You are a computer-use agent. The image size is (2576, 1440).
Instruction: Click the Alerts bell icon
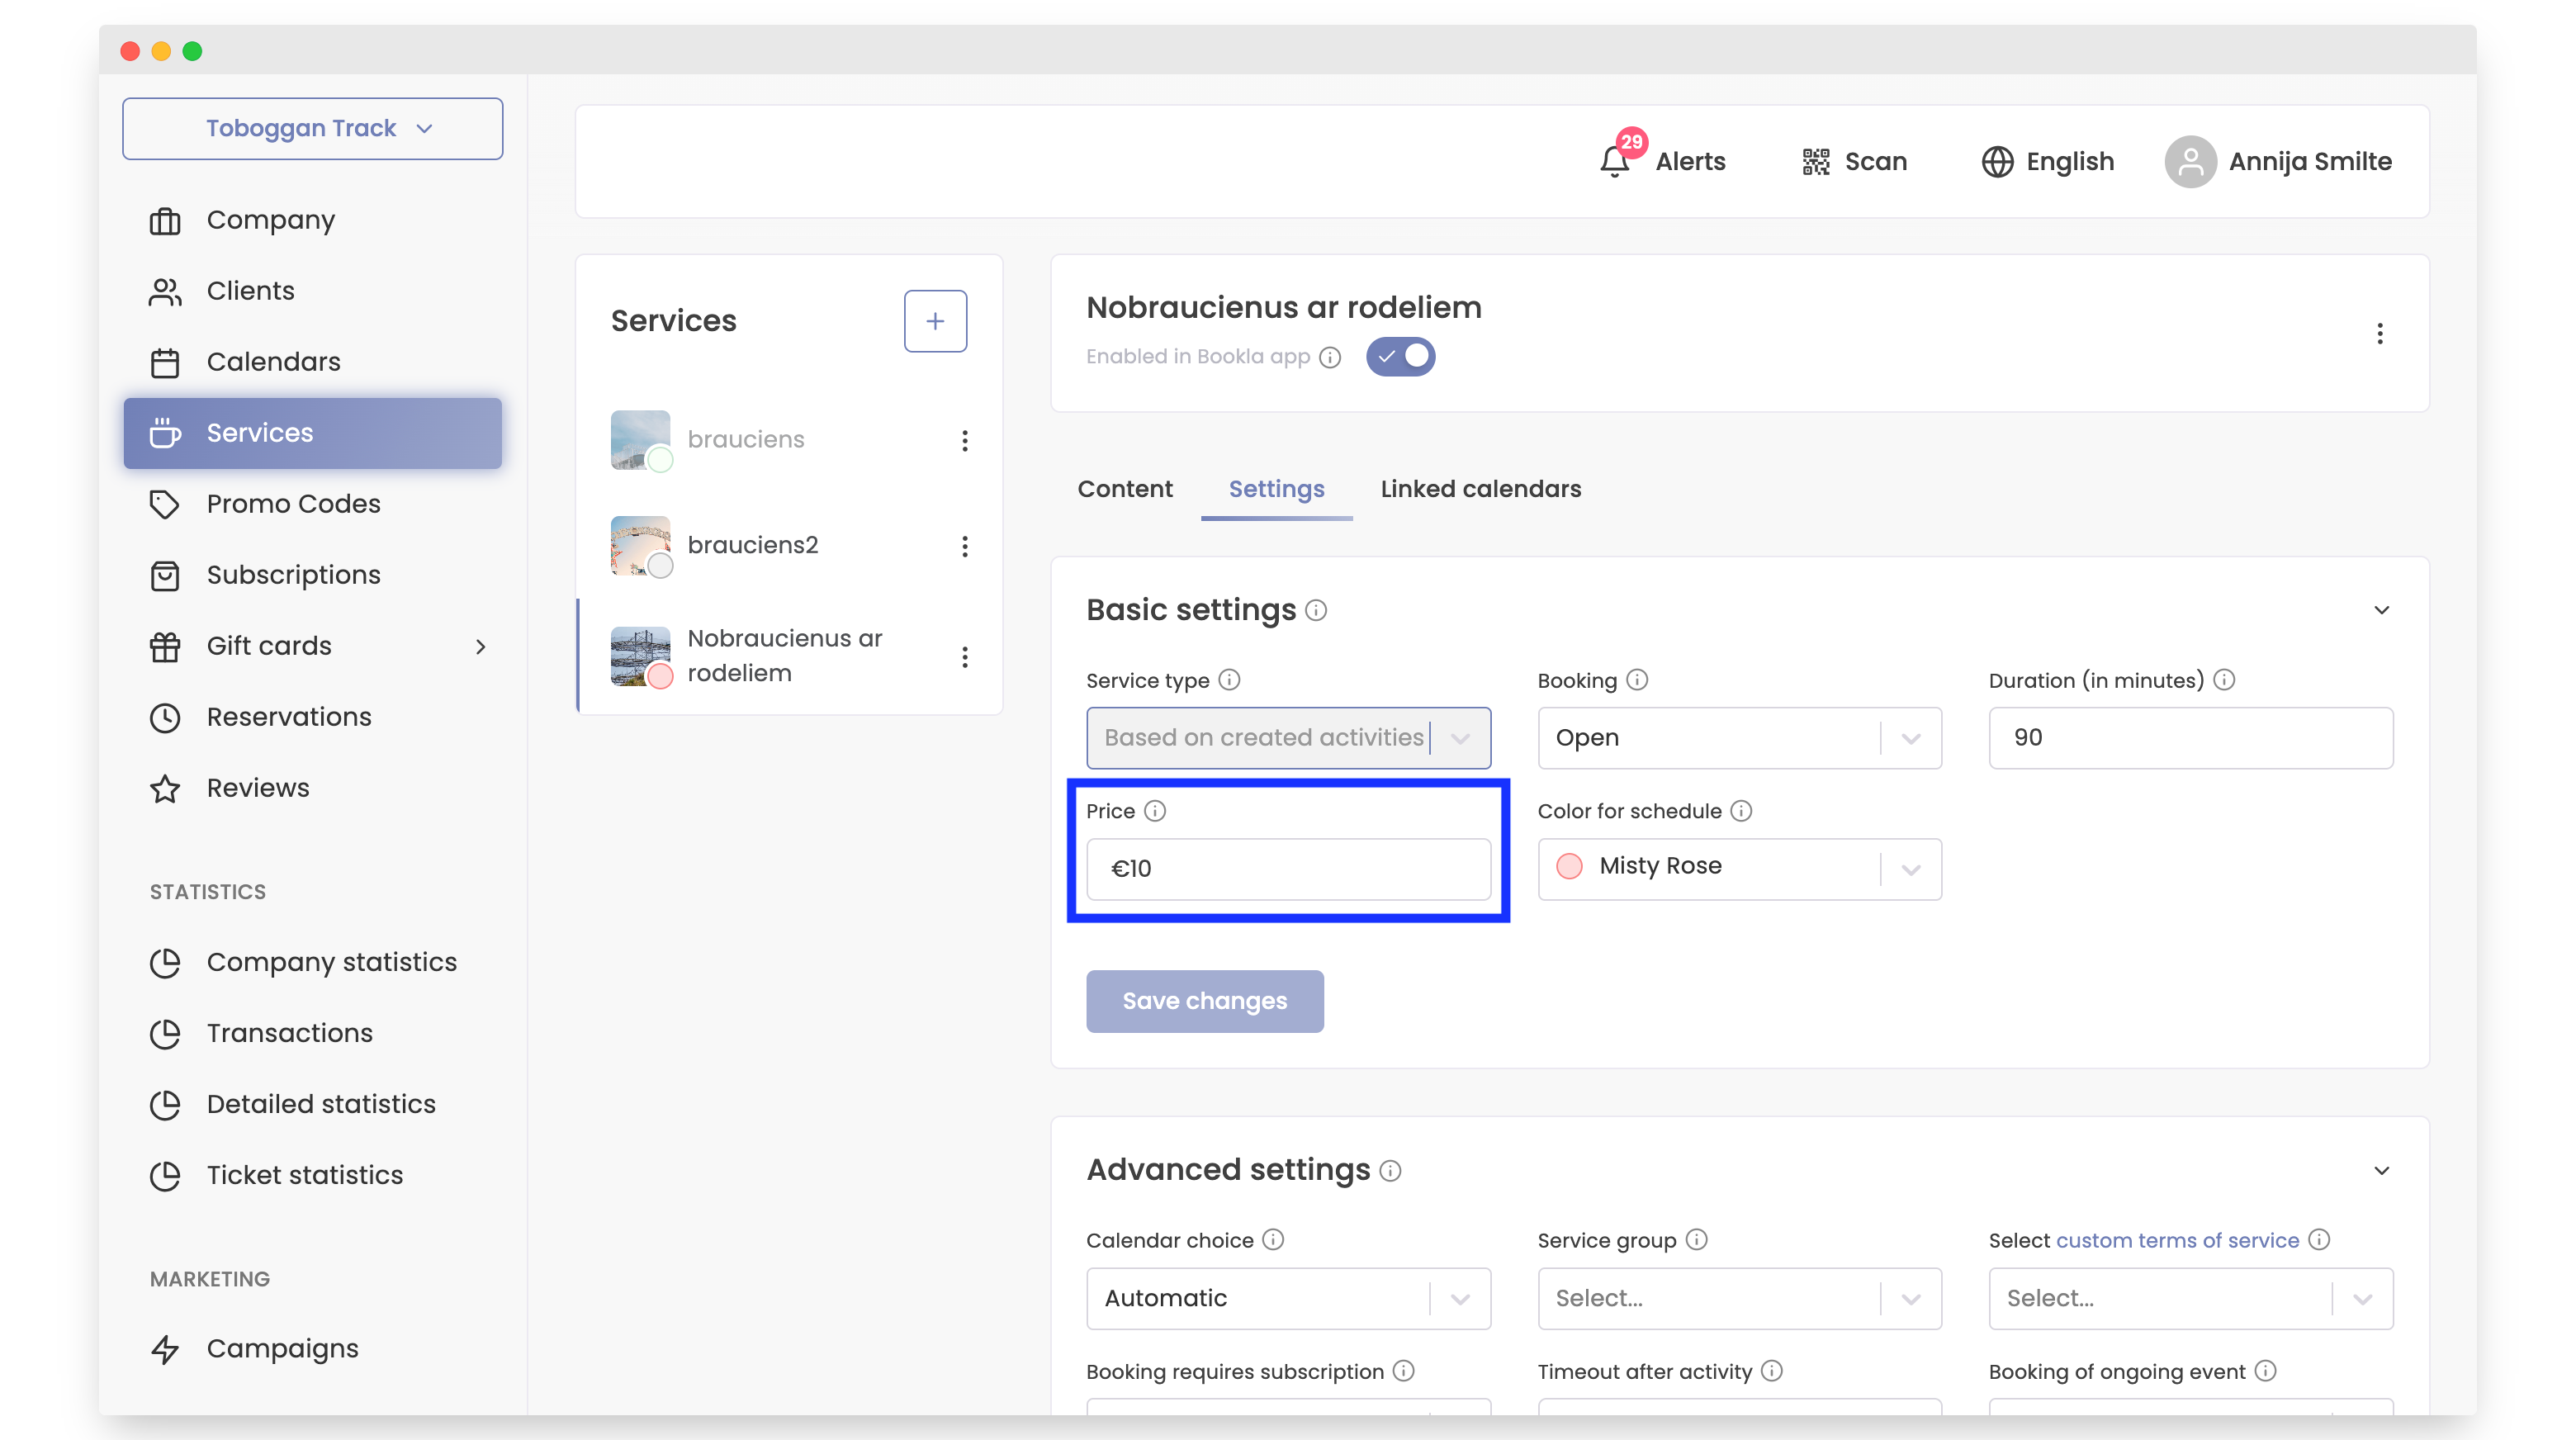(1614, 161)
